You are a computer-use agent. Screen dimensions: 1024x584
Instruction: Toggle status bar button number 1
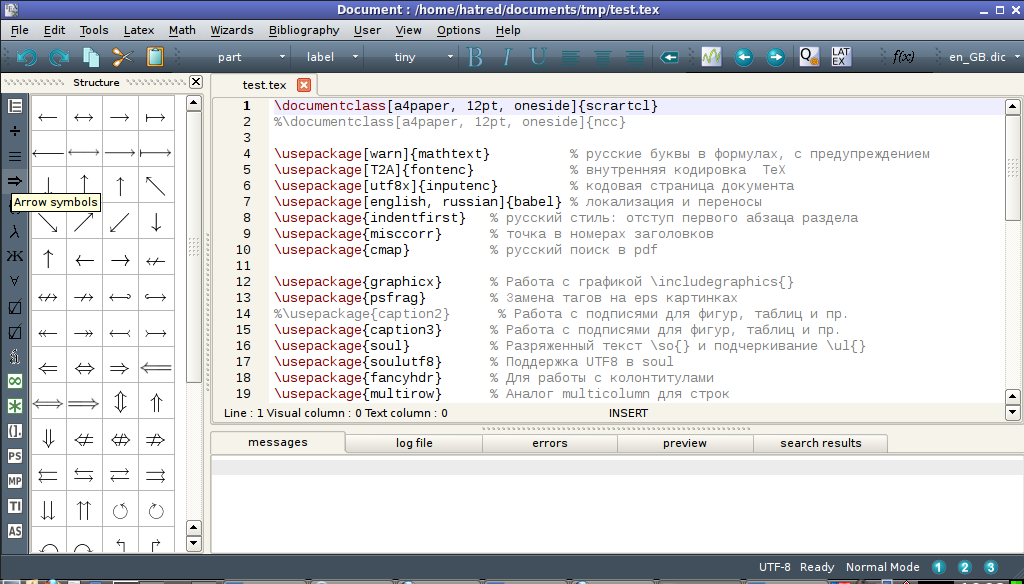(939, 567)
